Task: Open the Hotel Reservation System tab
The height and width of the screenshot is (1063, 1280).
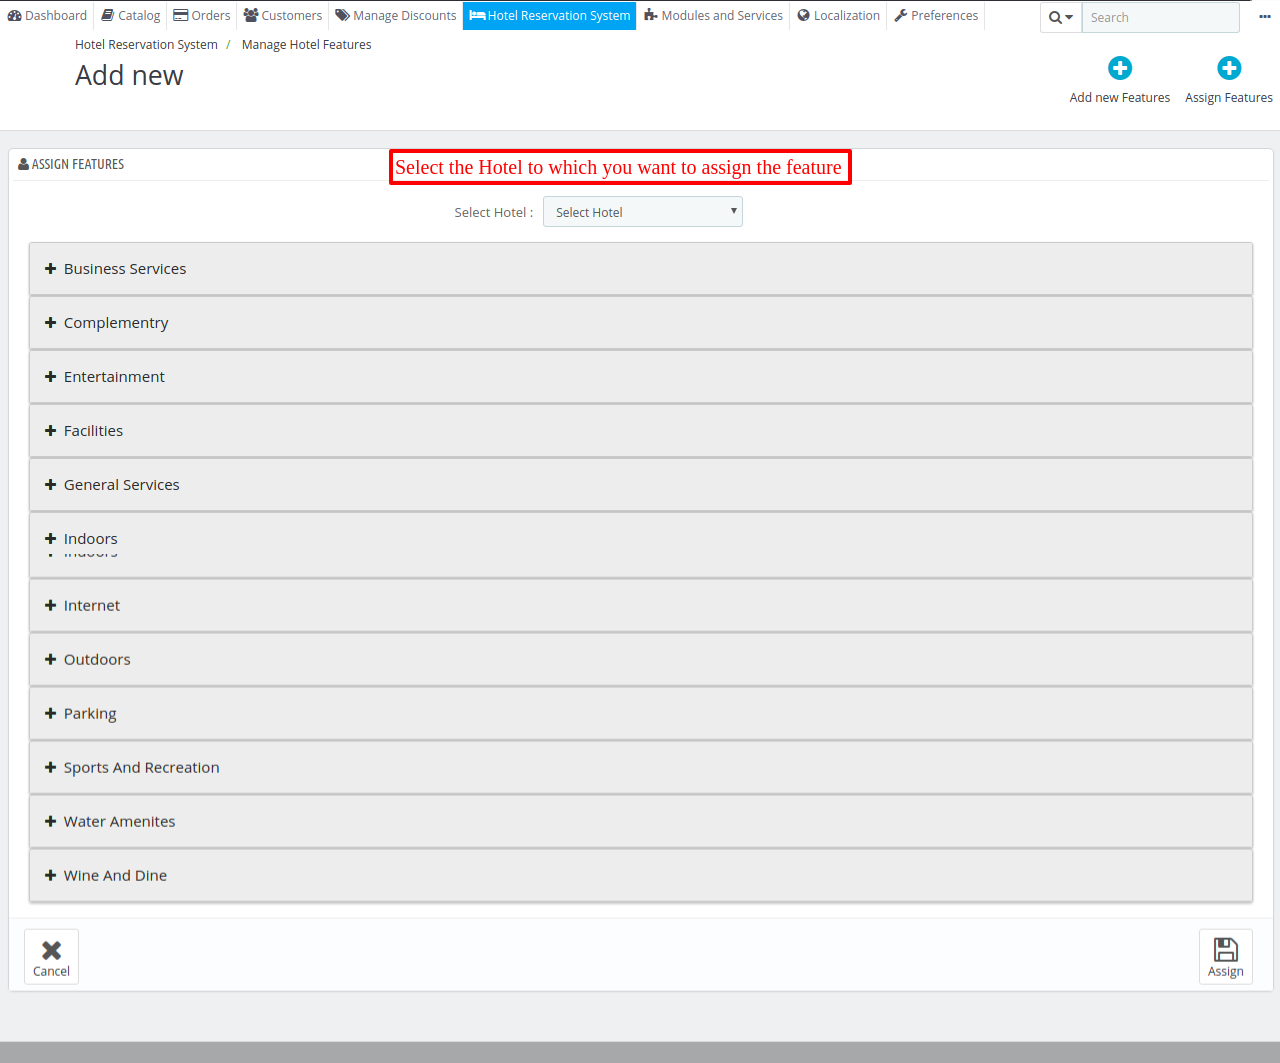Action: pos(550,16)
